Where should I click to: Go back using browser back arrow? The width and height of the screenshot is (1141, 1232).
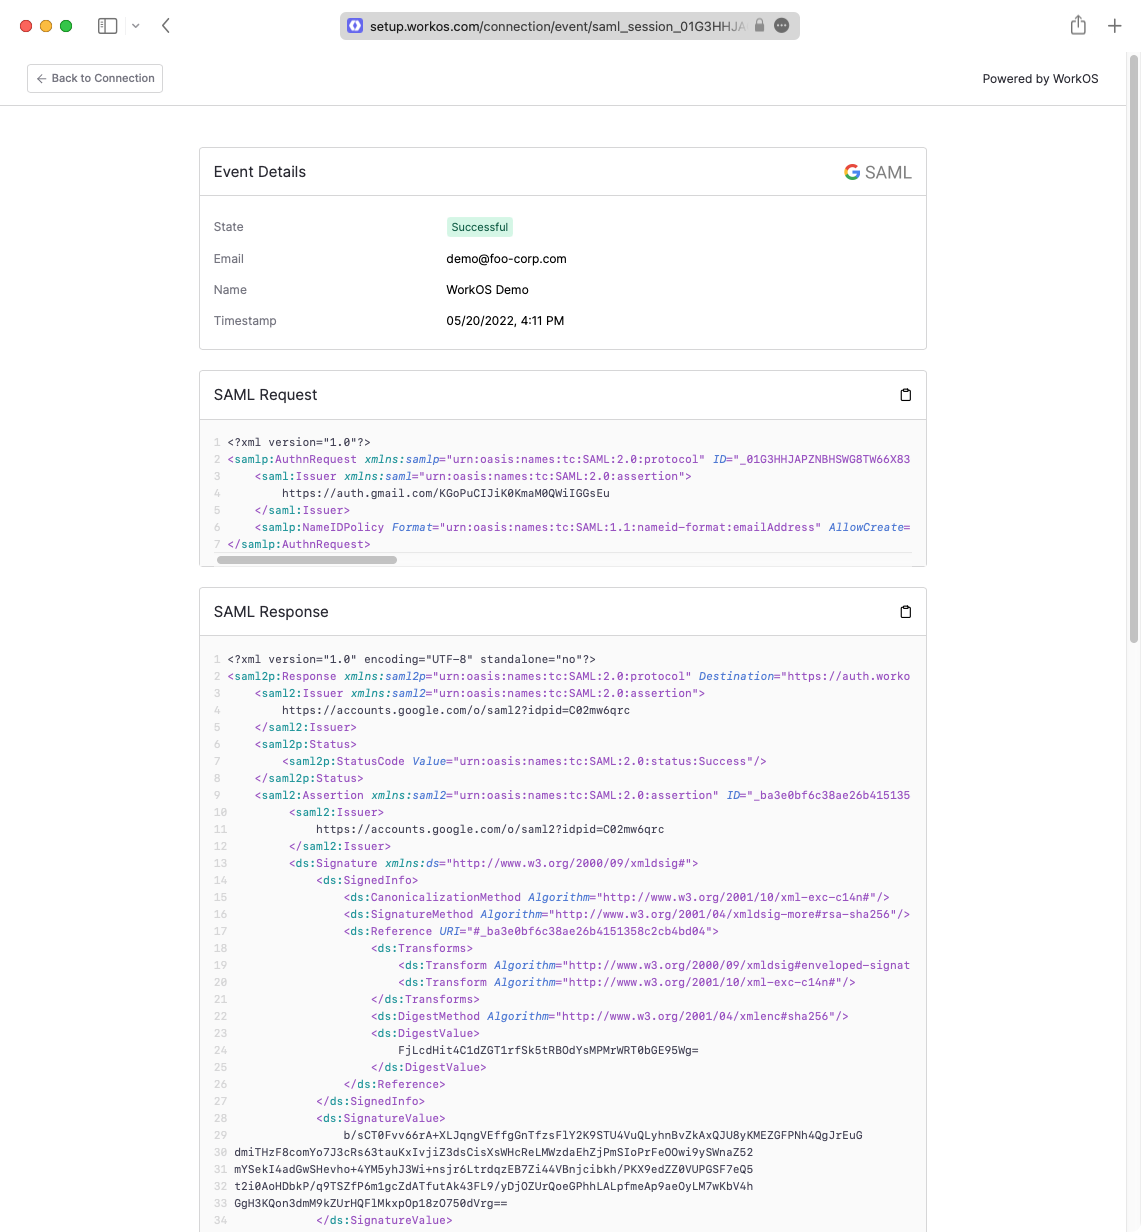click(x=166, y=26)
